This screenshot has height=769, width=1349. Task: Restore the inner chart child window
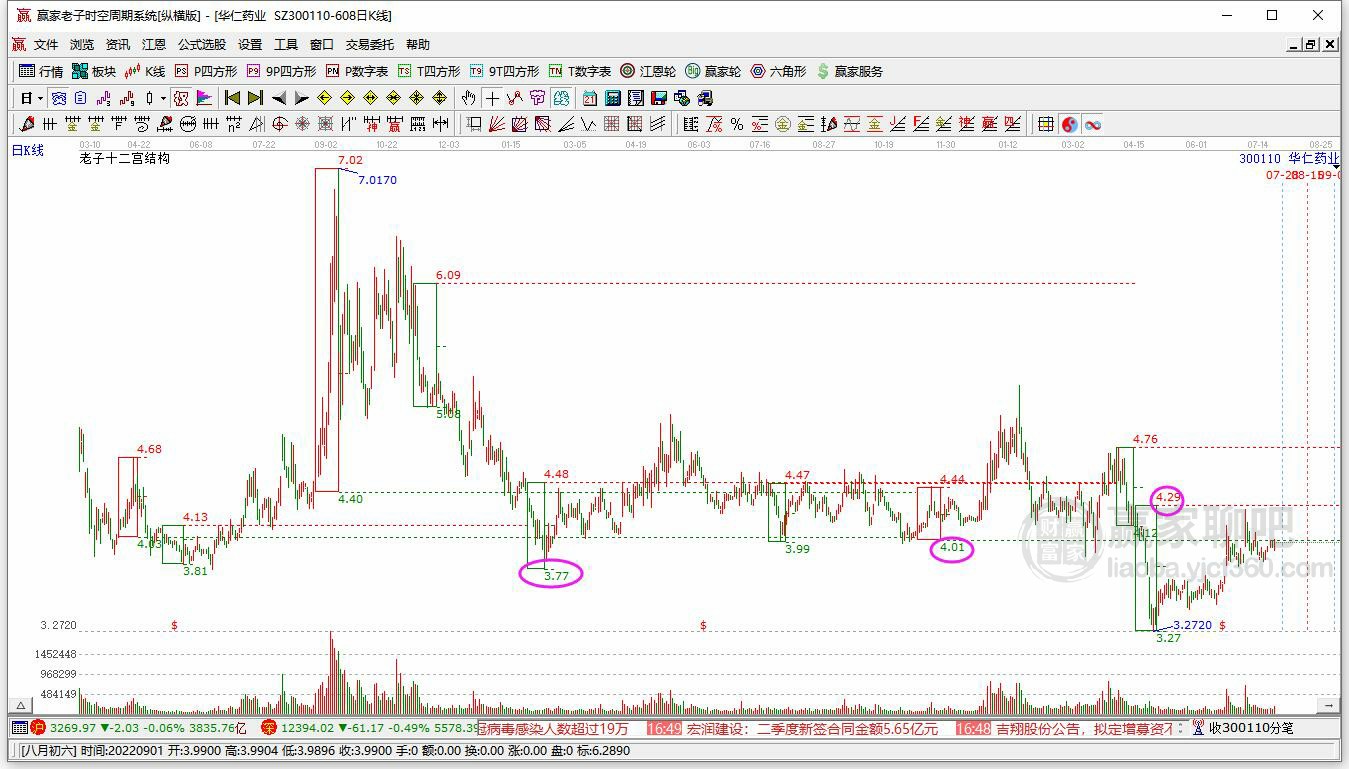coord(1310,45)
